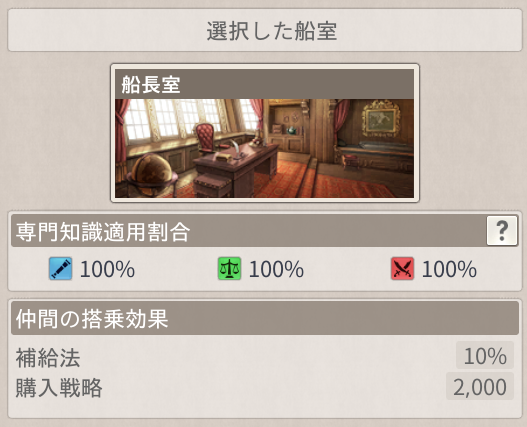Click the trade 100% percentage text

click(x=276, y=269)
